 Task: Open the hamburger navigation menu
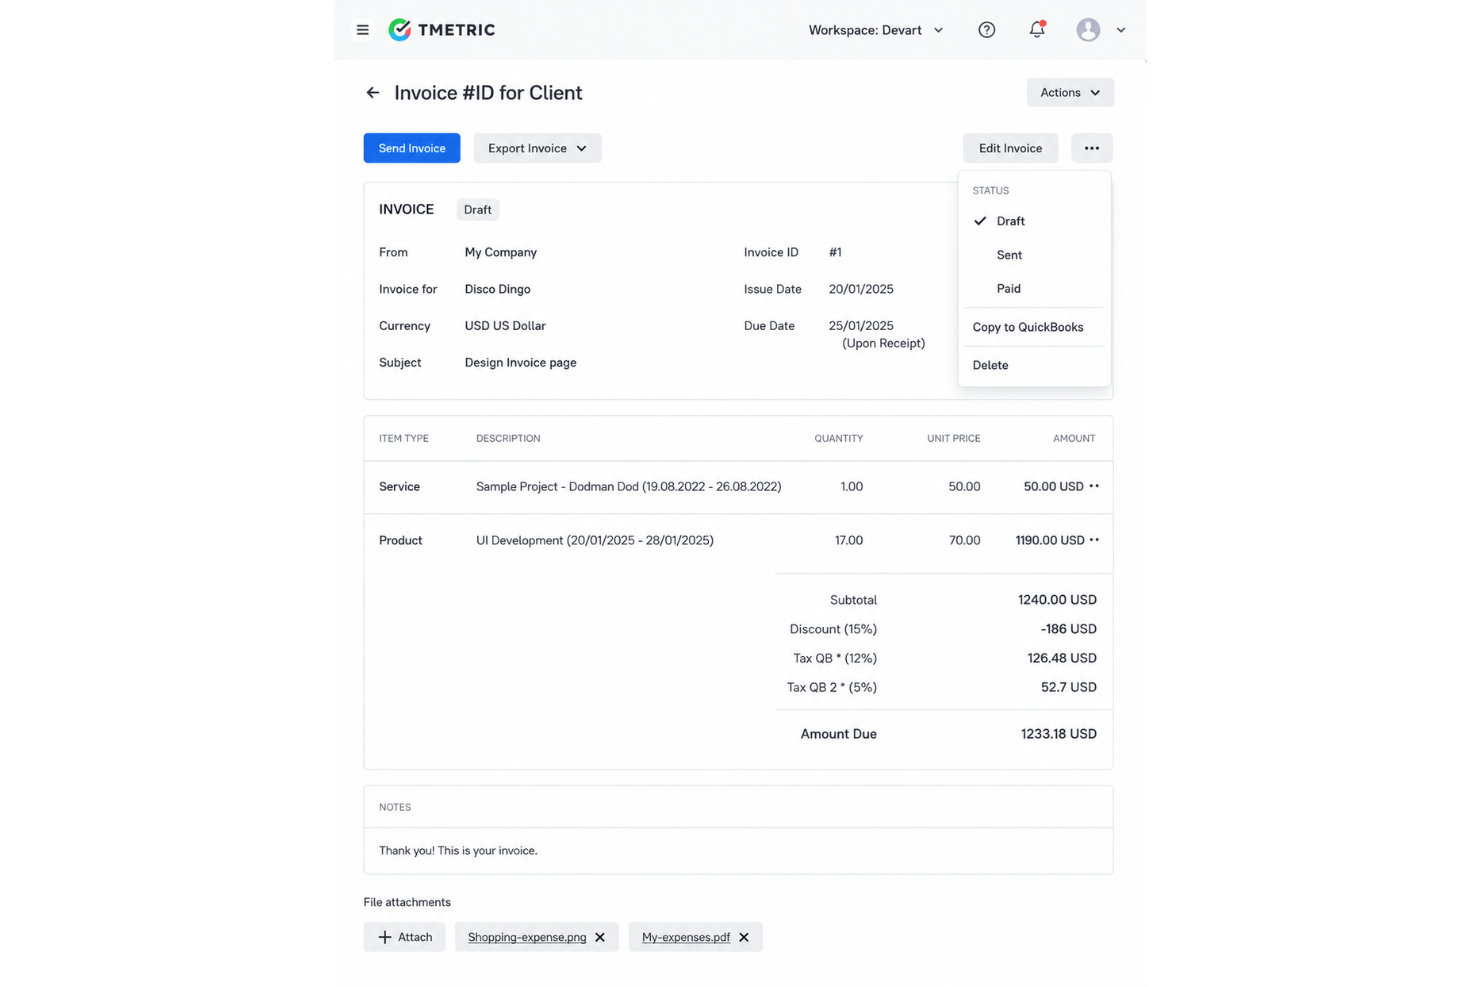click(362, 30)
